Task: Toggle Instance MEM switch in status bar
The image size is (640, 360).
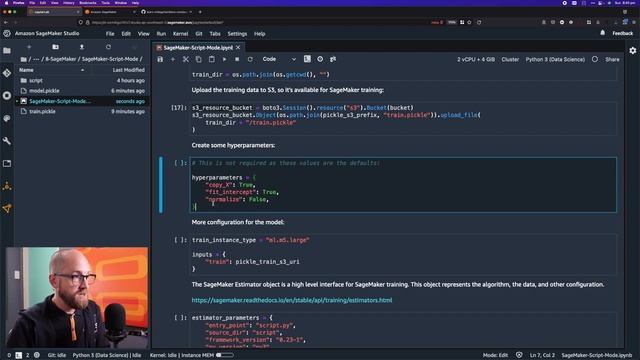Action: click(224, 355)
